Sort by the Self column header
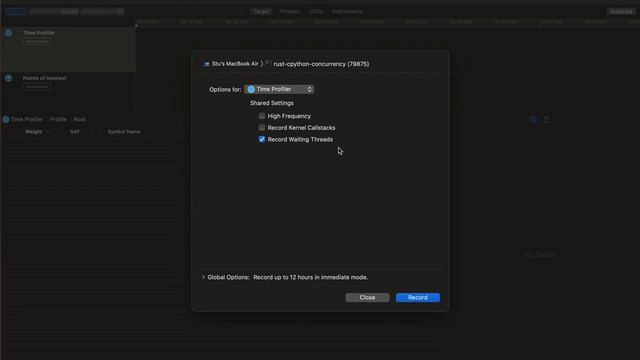Image resolution: width=640 pixels, height=360 pixels. 75,132
